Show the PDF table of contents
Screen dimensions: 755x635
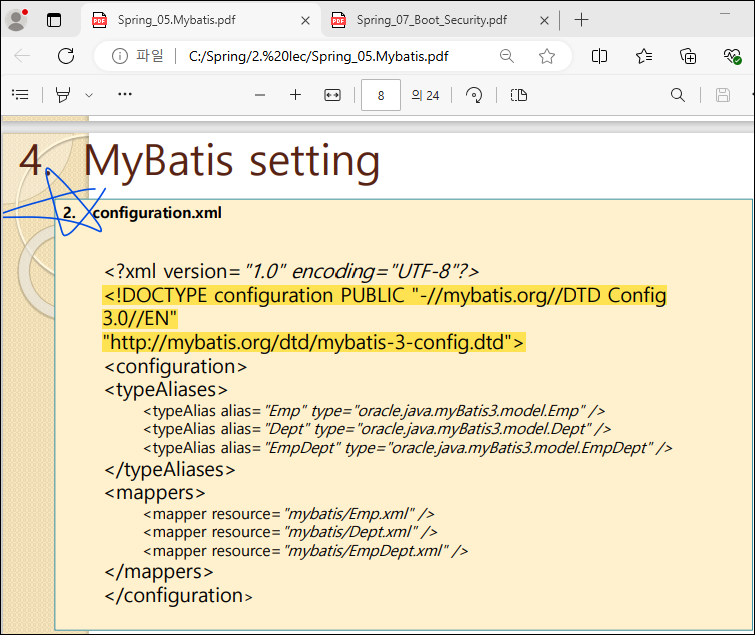(x=20, y=95)
